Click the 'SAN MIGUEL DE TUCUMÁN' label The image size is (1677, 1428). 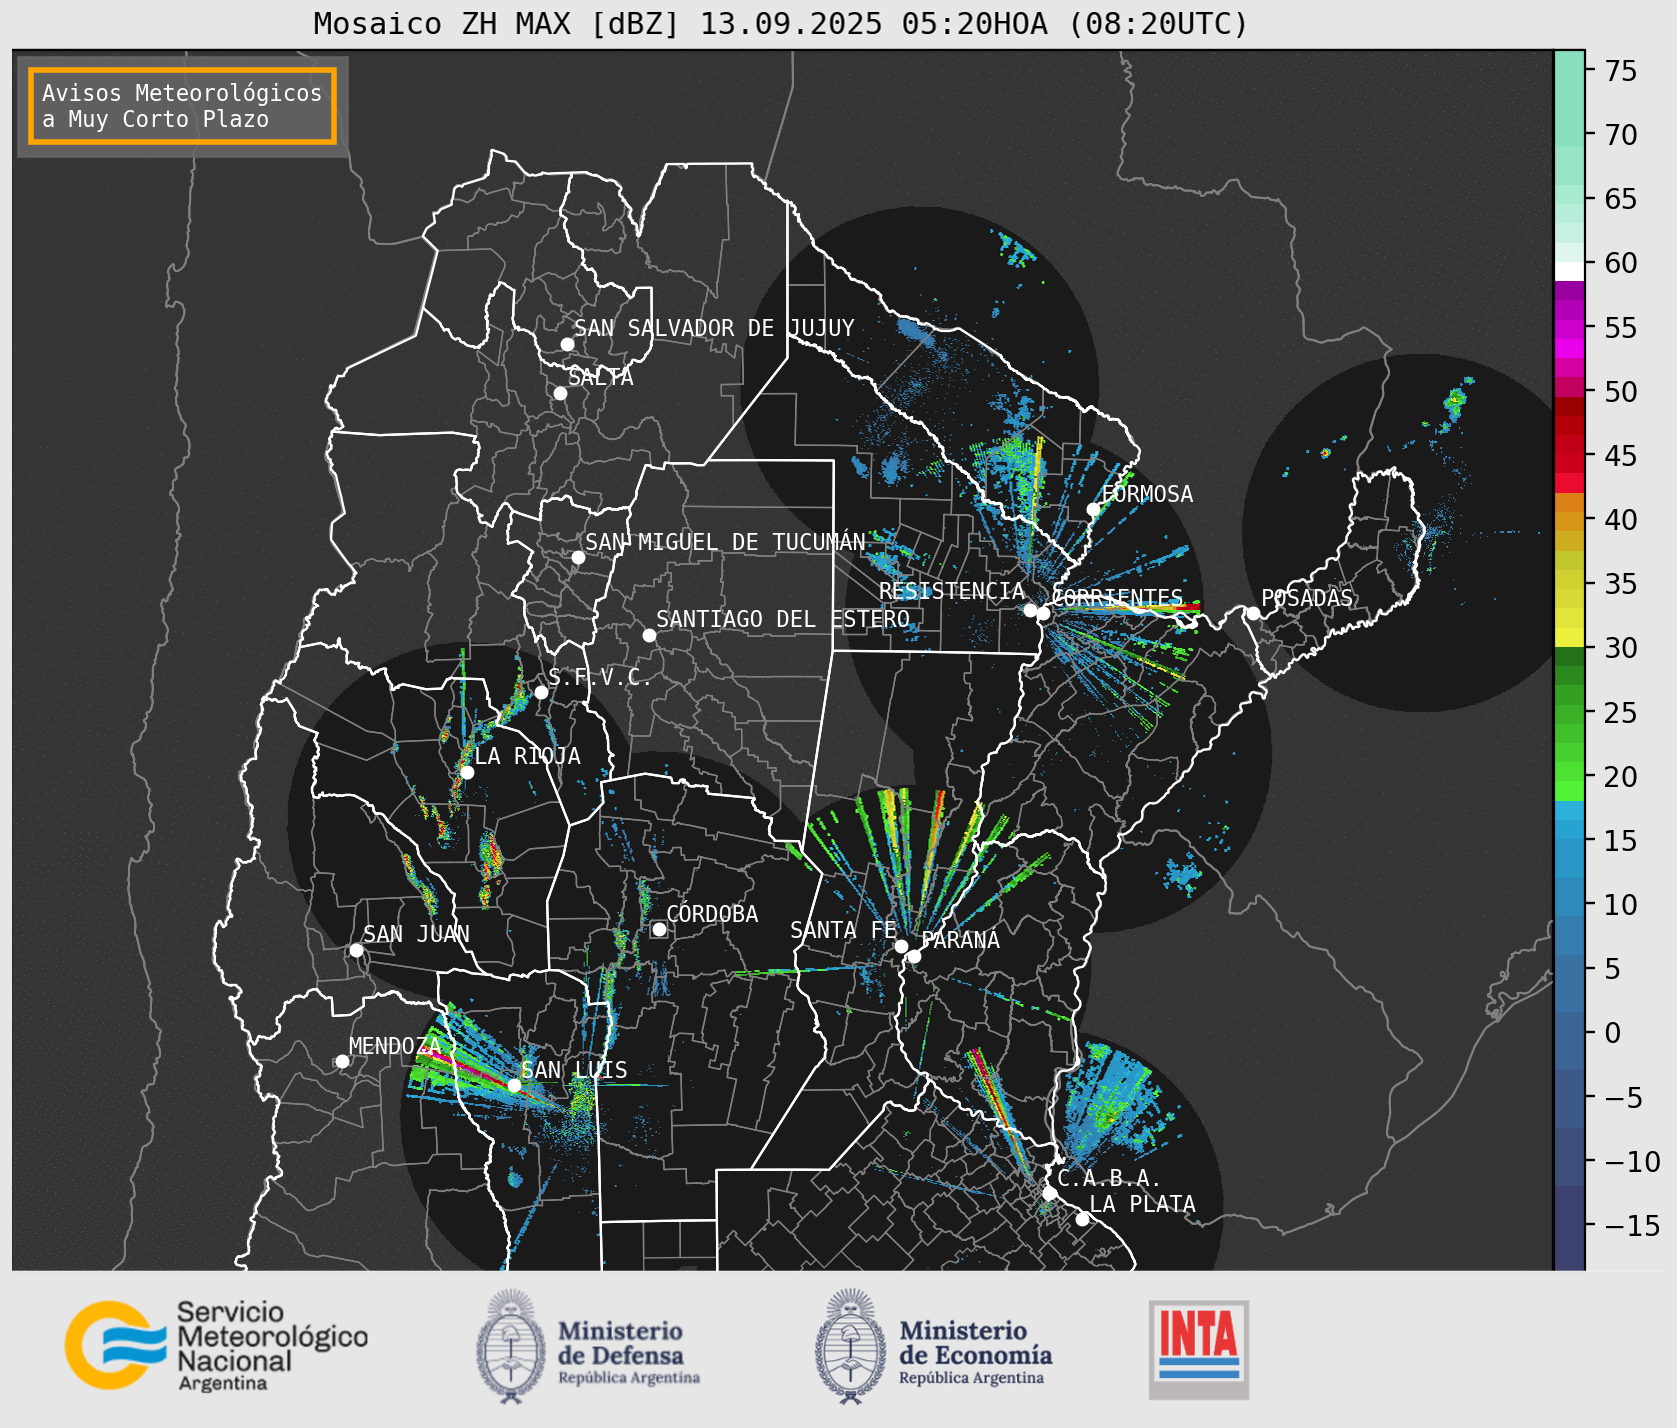pyautogui.click(x=725, y=542)
